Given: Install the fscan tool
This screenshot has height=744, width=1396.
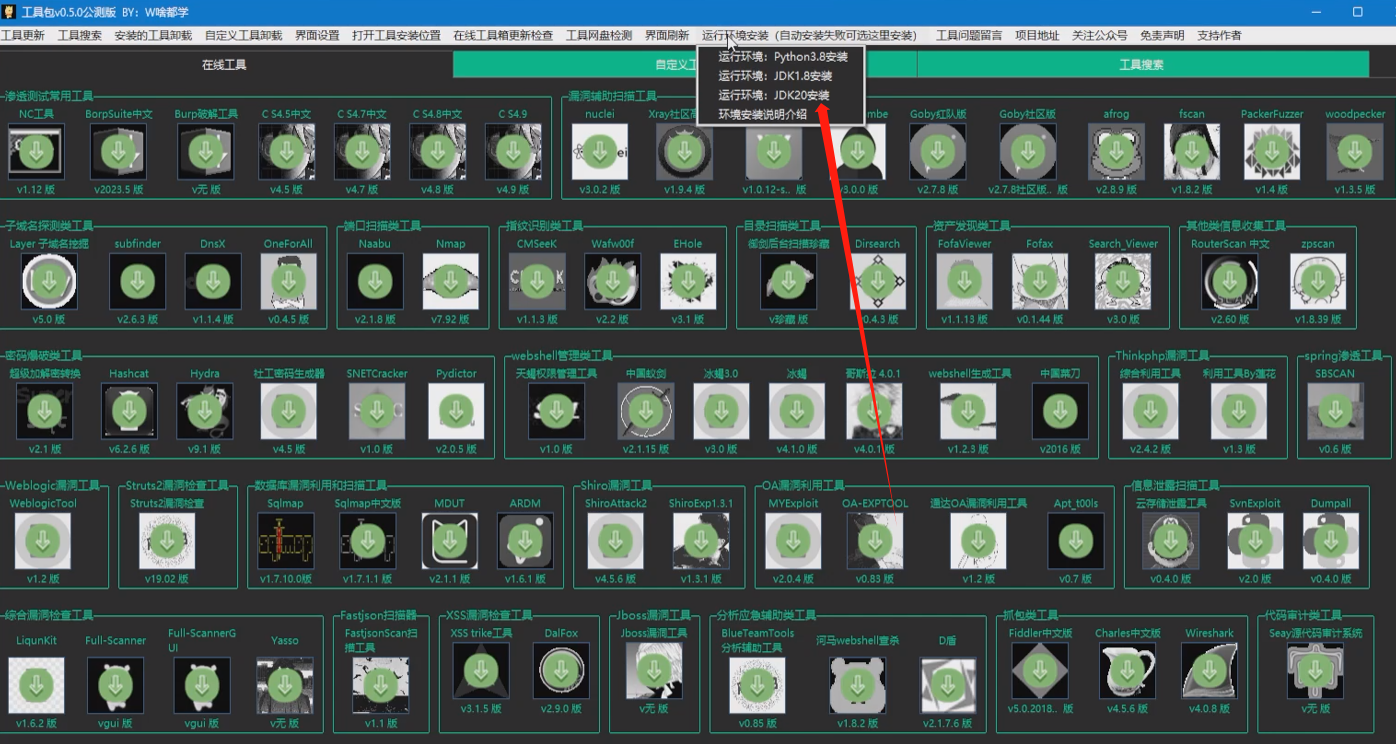Looking at the screenshot, I should click(x=1191, y=152).
